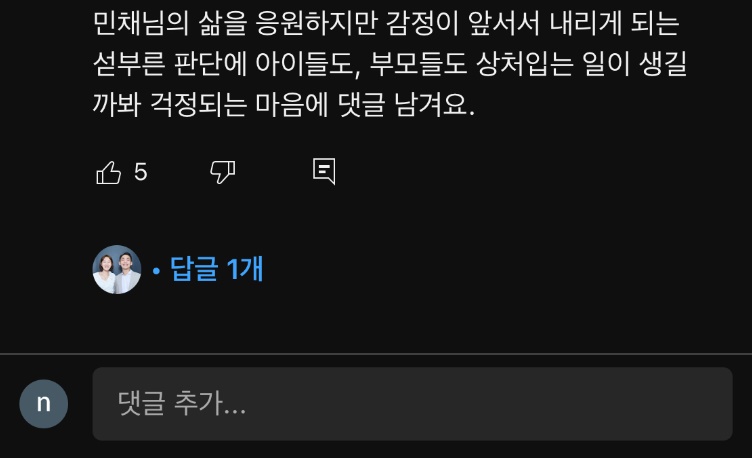
Task: Click the comment line starting 까봐 걱정되는
Action: coord(283,105)
